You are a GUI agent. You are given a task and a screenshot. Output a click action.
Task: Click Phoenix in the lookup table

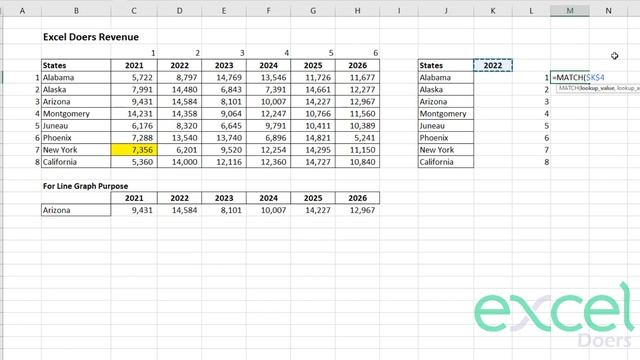tap(446, 138)
